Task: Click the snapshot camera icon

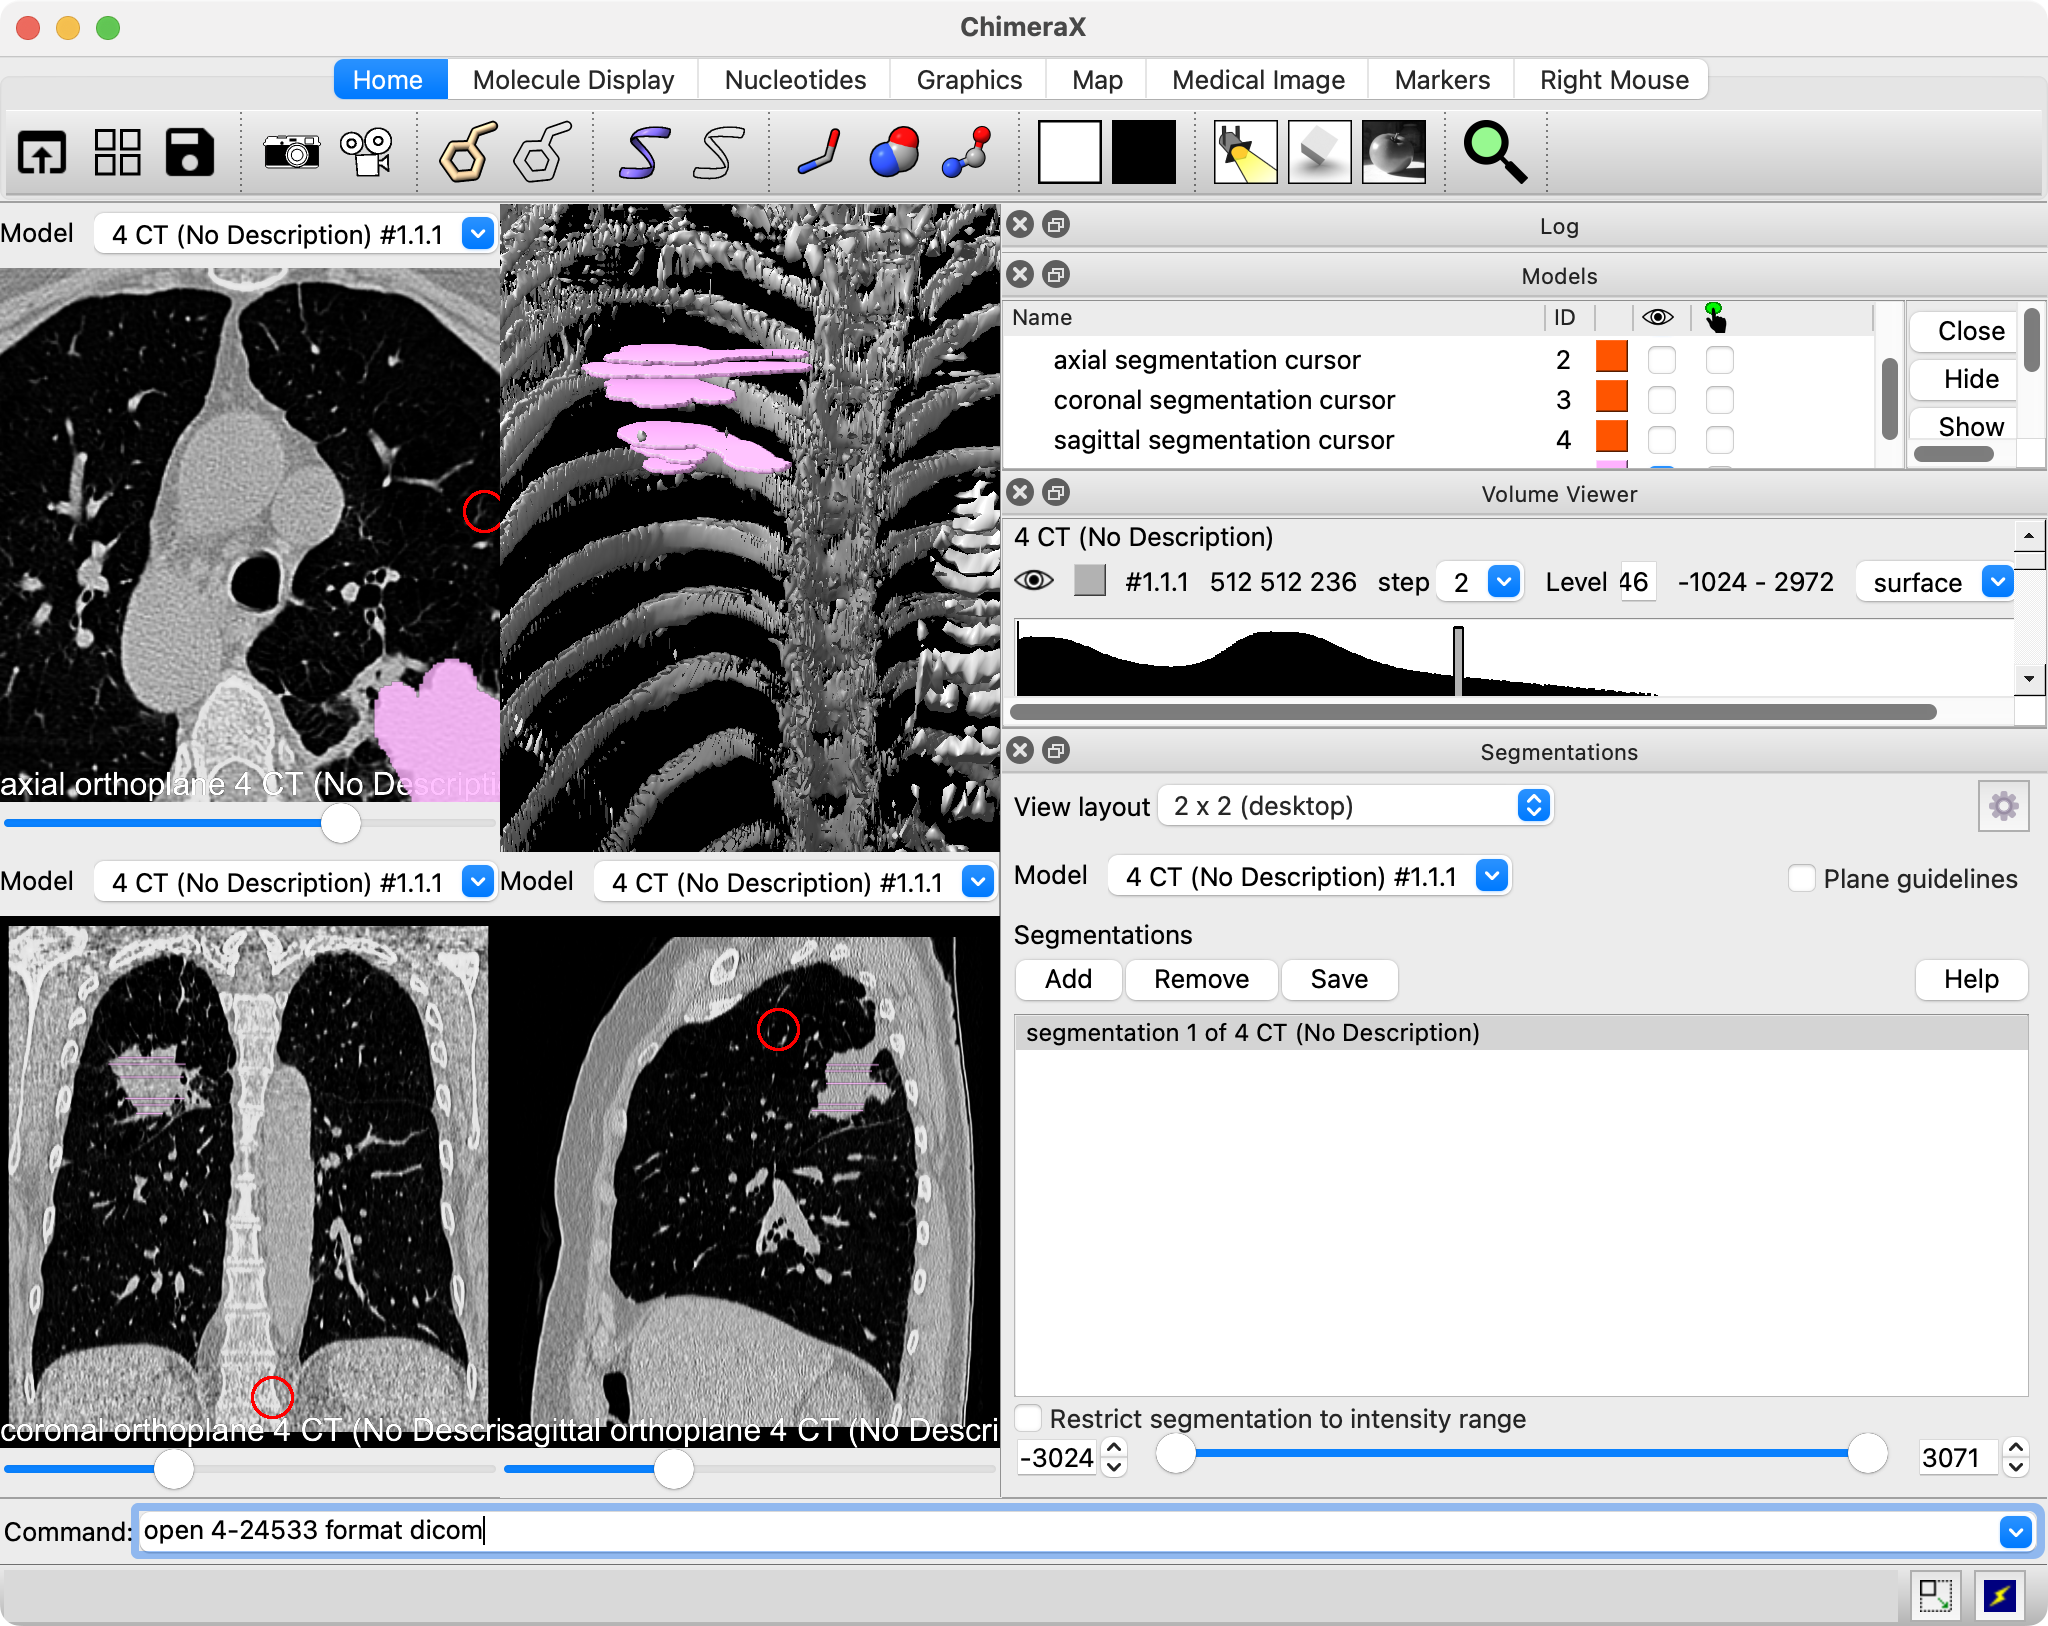Action: [291, 152]
